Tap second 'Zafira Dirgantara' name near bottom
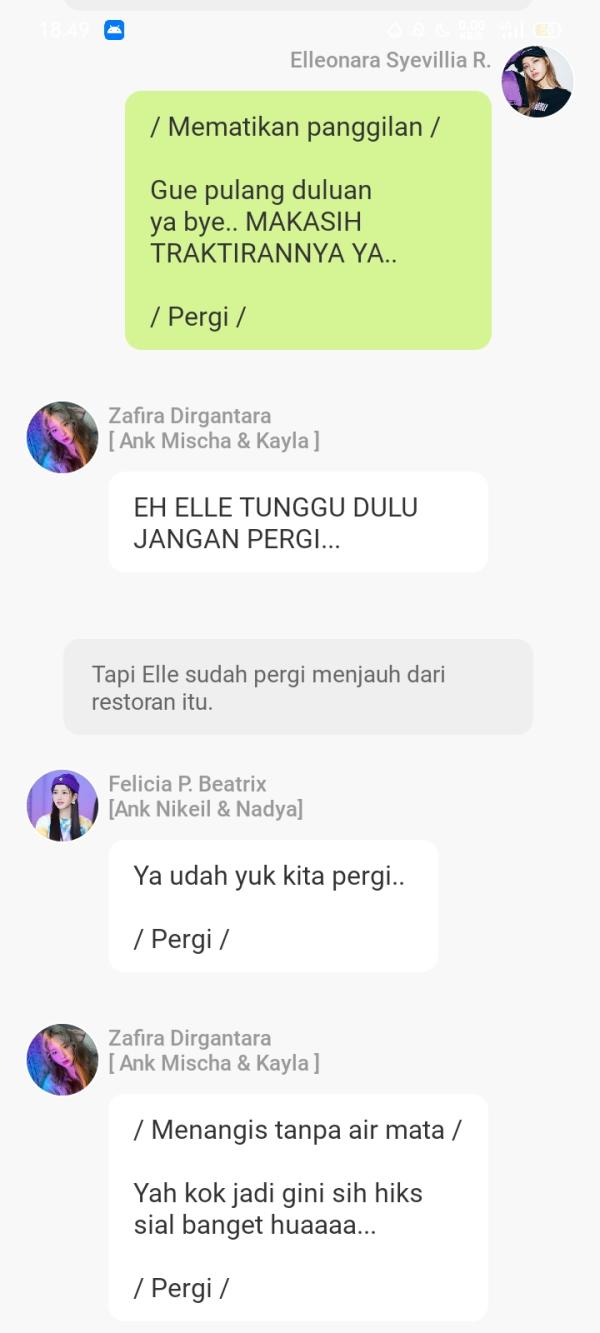 (x=189, y=1038)
